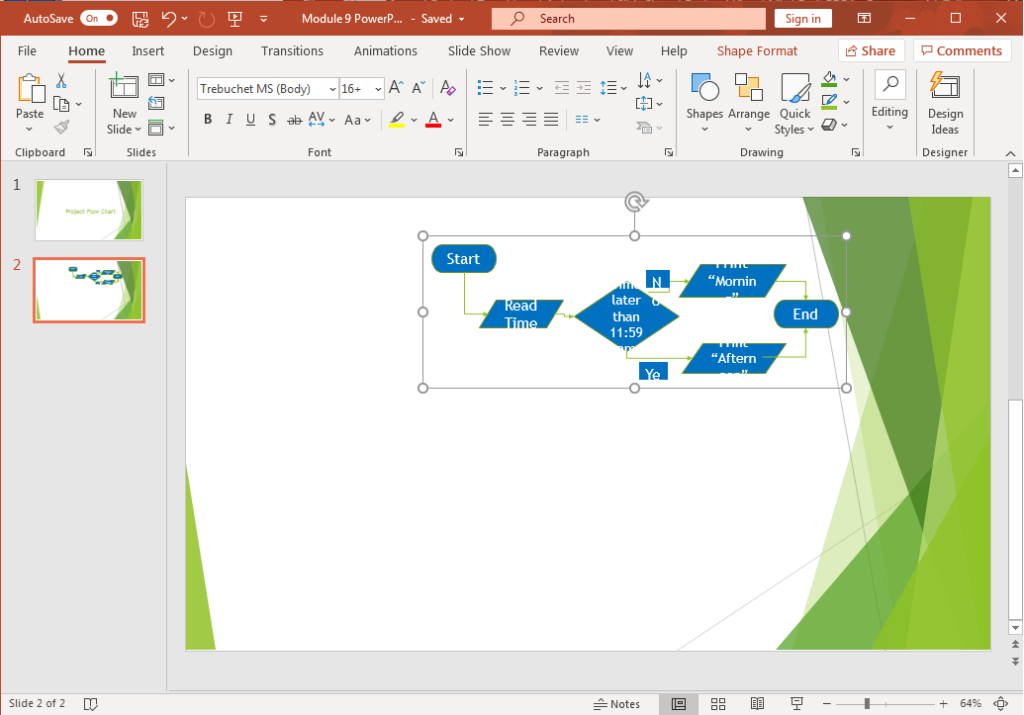The height and width of the screenshot is (715, 1024).
Task: Click the Format Painter icon
Action: [x=62, y=127]
